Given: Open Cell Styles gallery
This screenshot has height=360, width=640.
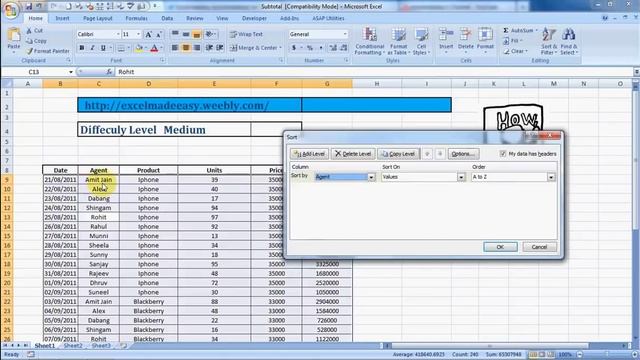Looking at the screenshot, I should click(x=421, y=41).
